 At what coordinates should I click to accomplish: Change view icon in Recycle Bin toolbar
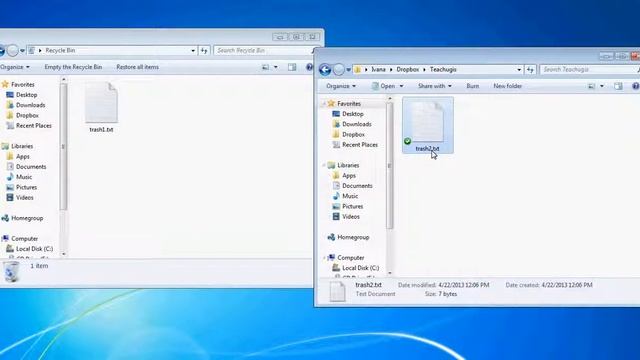coord(265,67)
